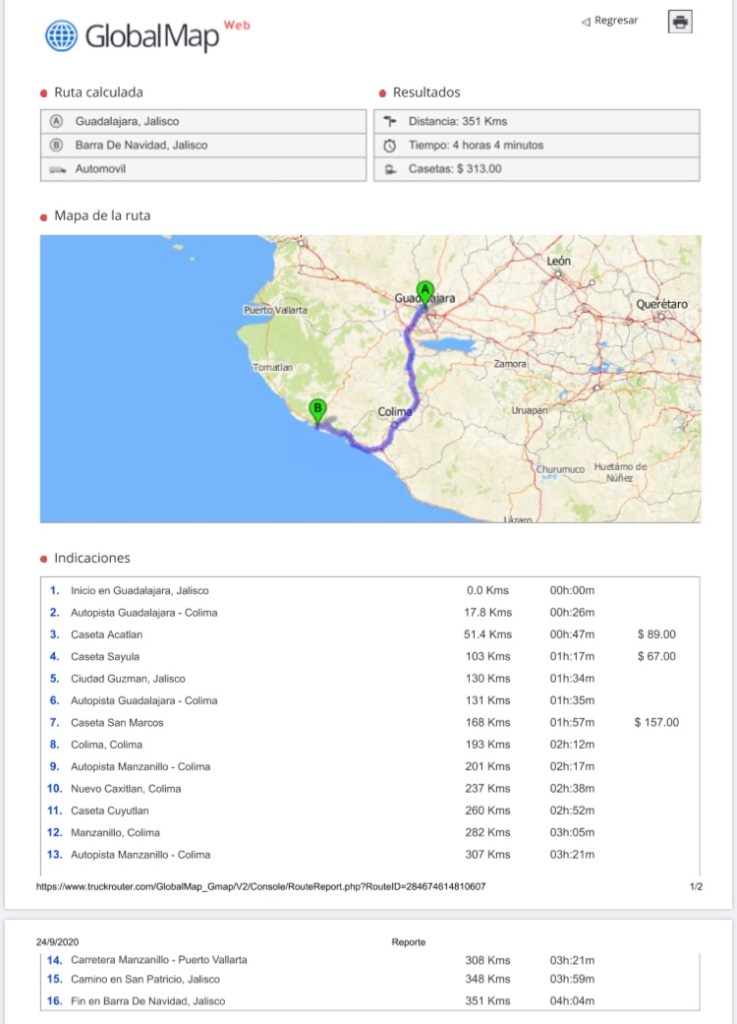Select step 16 Fin en Barra De Navidad
The height and width of the screenshot is (1024, 737).
[147, 1001]
